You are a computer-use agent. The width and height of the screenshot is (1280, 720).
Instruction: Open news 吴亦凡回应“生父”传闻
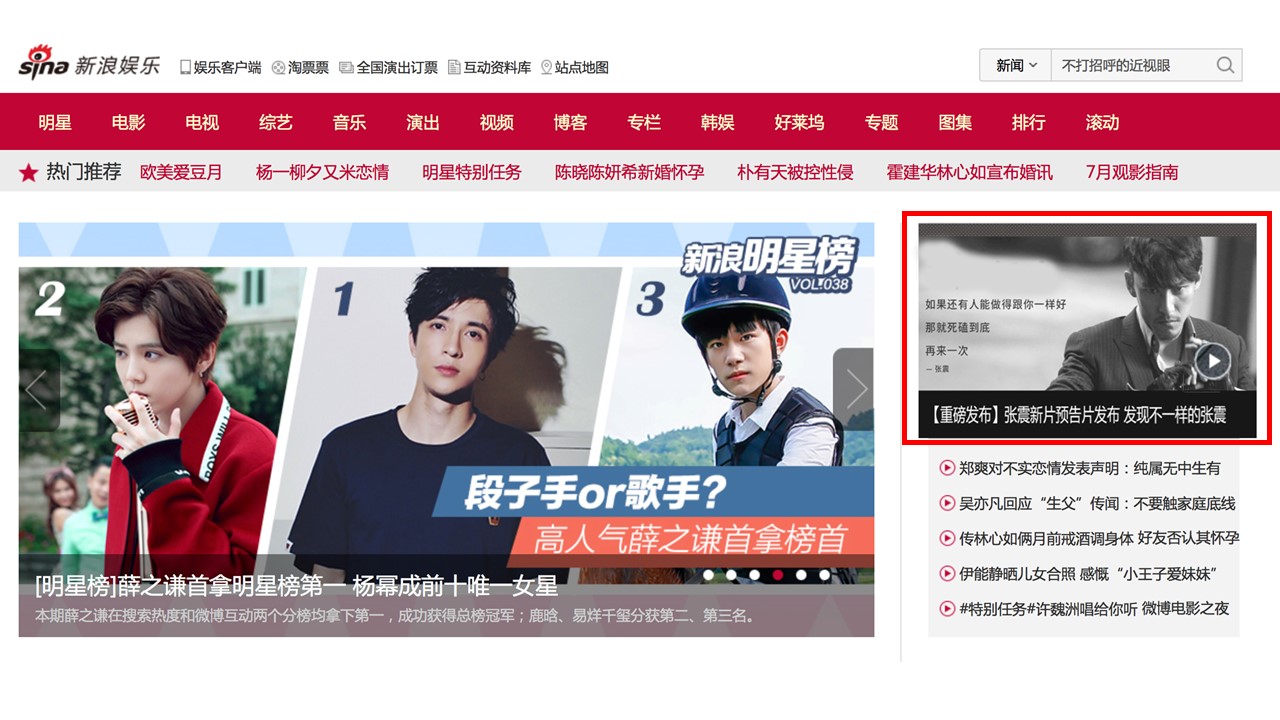point(1097,503)
